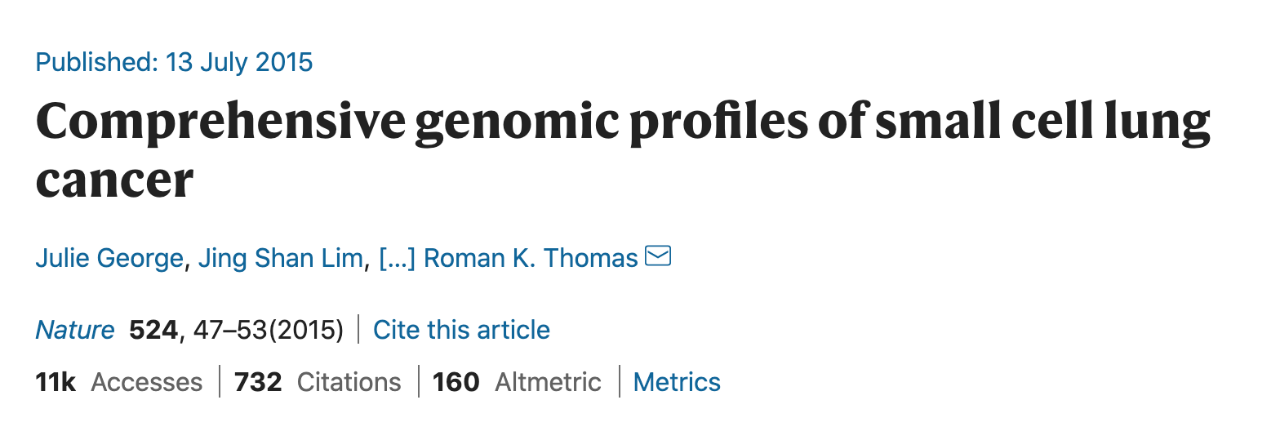Click the bold volume number 524
The image size is (1280, 431).
pyautogui.click(x=154, y=330)
